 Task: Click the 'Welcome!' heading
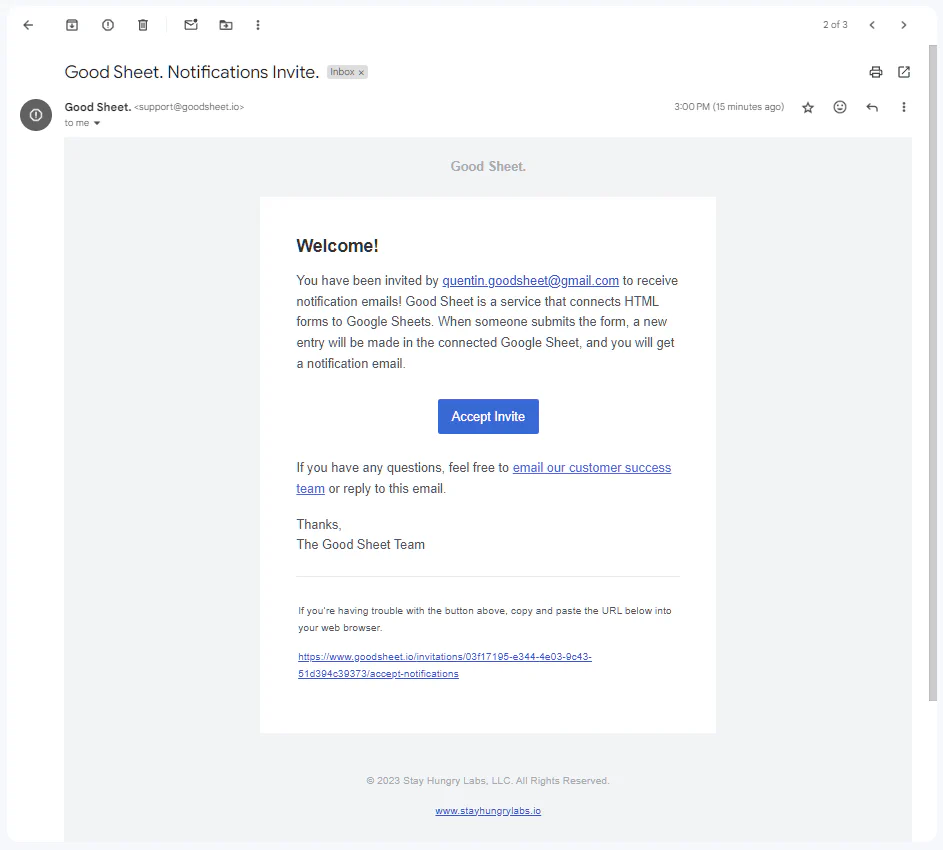click(337, 245)
